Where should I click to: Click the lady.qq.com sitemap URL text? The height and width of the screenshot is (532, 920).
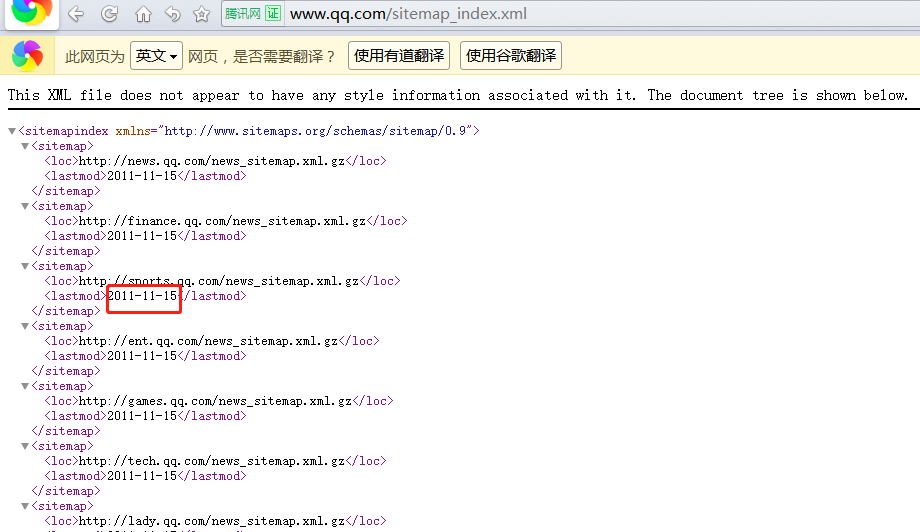tap(211, 521)
